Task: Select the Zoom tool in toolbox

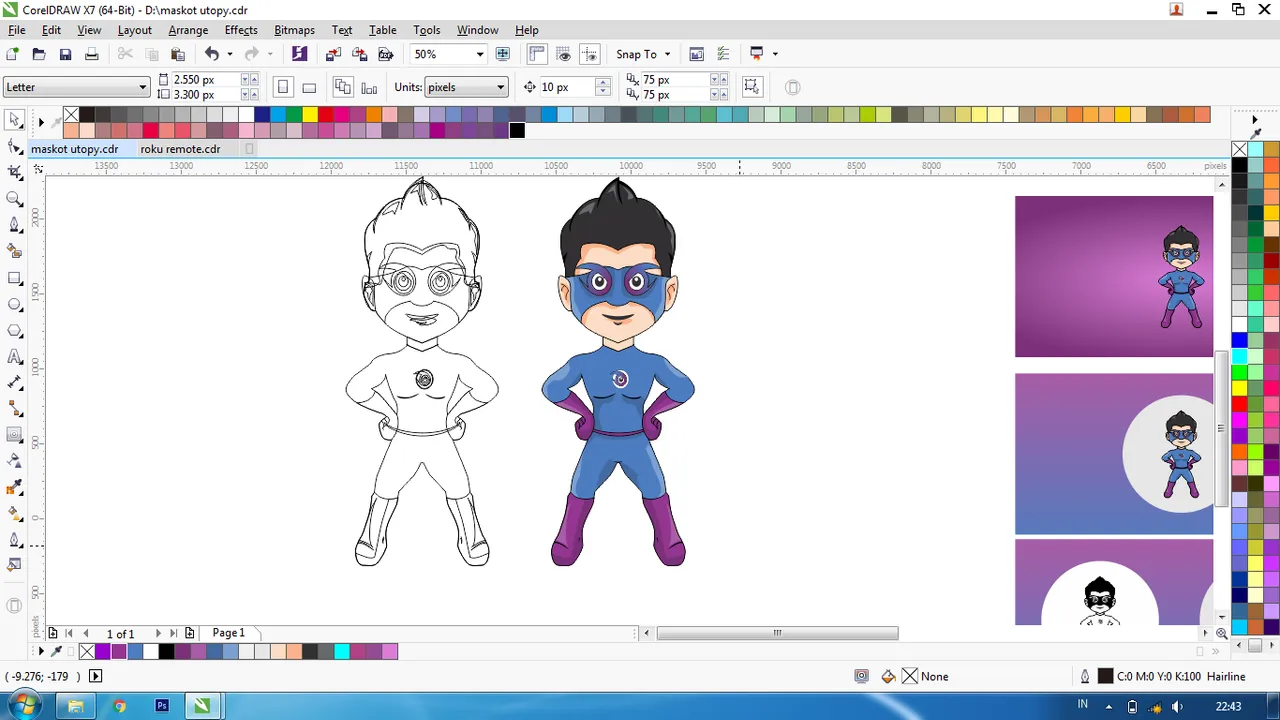Action: (x=14, y=199)
